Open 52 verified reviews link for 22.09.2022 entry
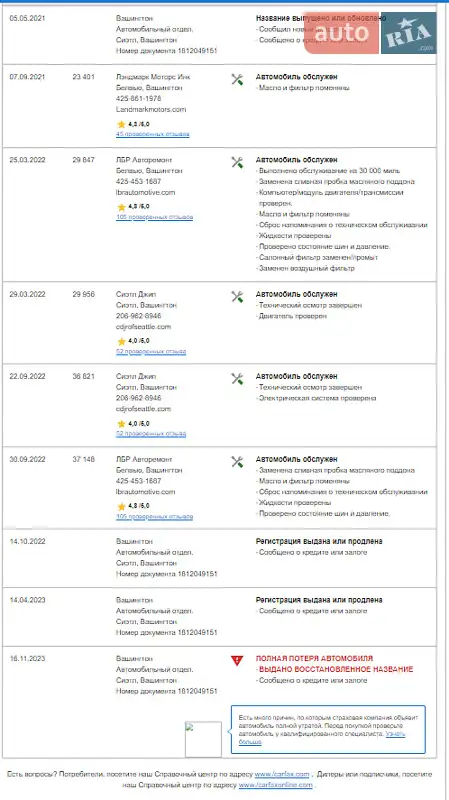 click(151, 434)
